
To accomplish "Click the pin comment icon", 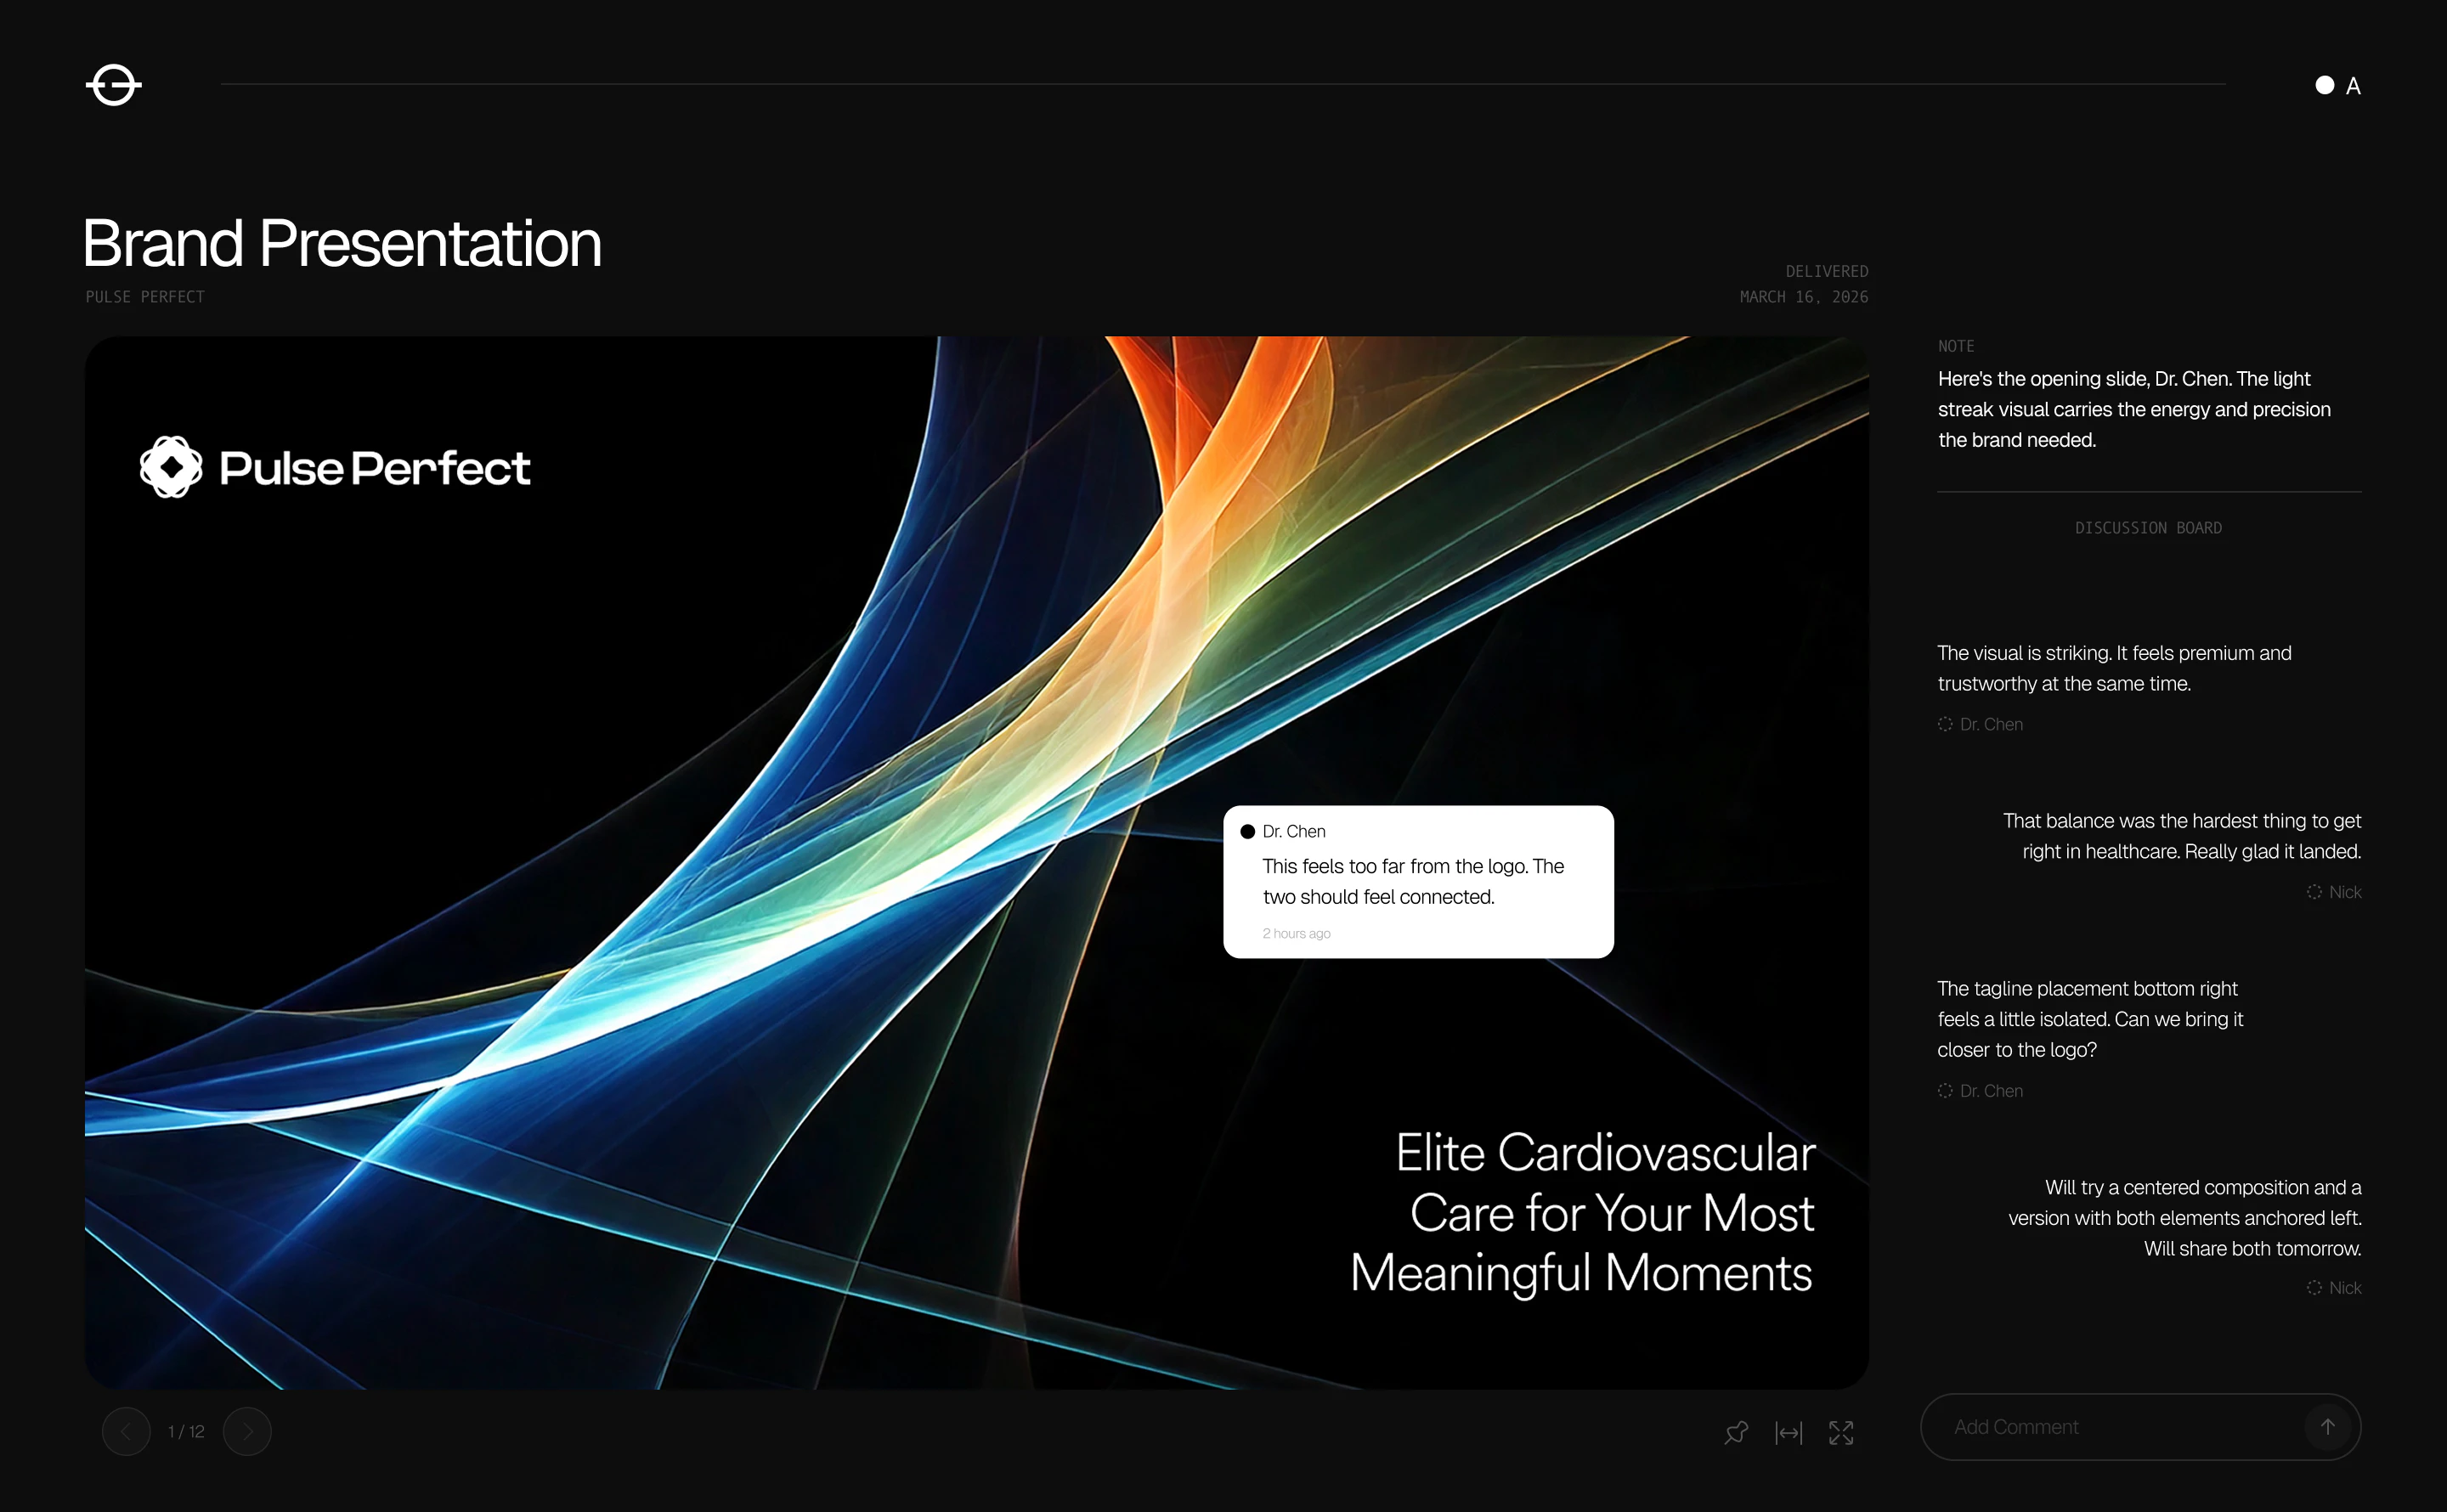I will click(1736, 1432).
